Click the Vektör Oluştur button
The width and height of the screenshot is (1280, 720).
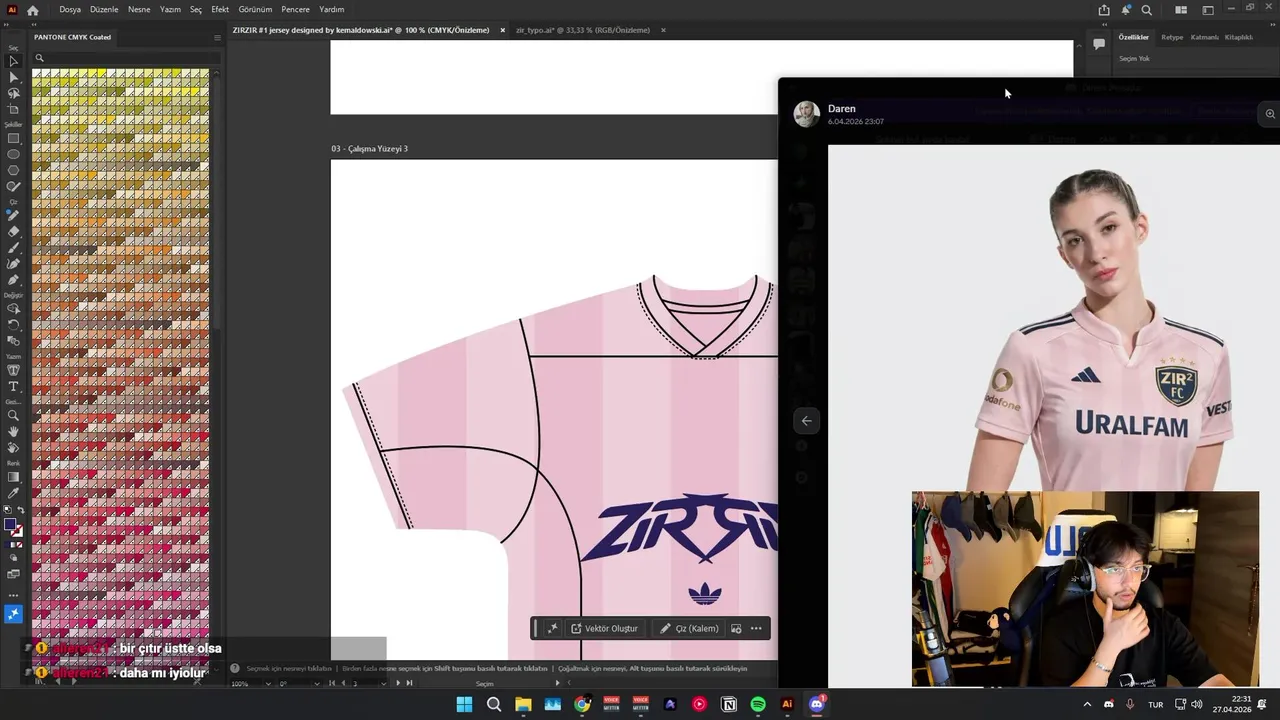604,628
